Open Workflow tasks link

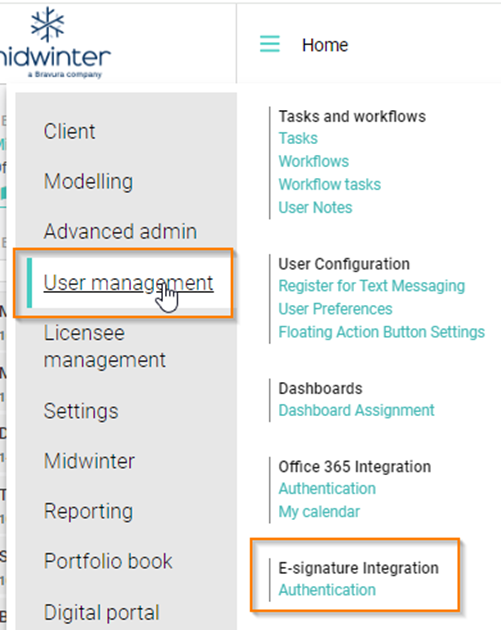click(x=330, y=184)
